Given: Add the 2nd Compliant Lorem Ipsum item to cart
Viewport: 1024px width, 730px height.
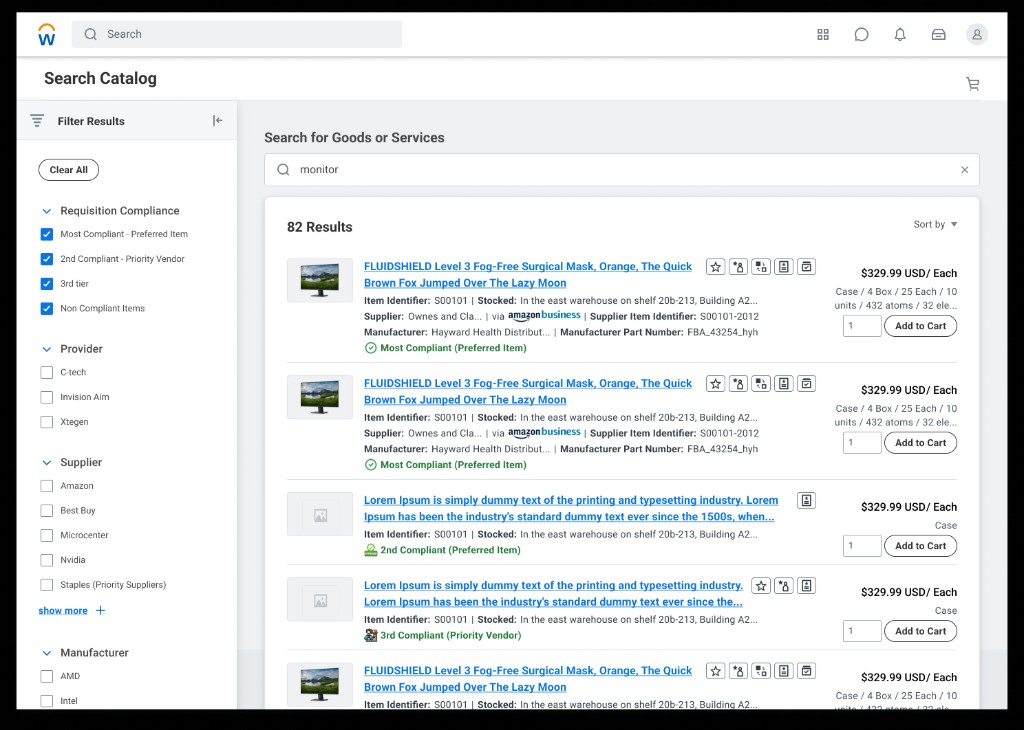Looking at the screenshot, I should point(920,546).
